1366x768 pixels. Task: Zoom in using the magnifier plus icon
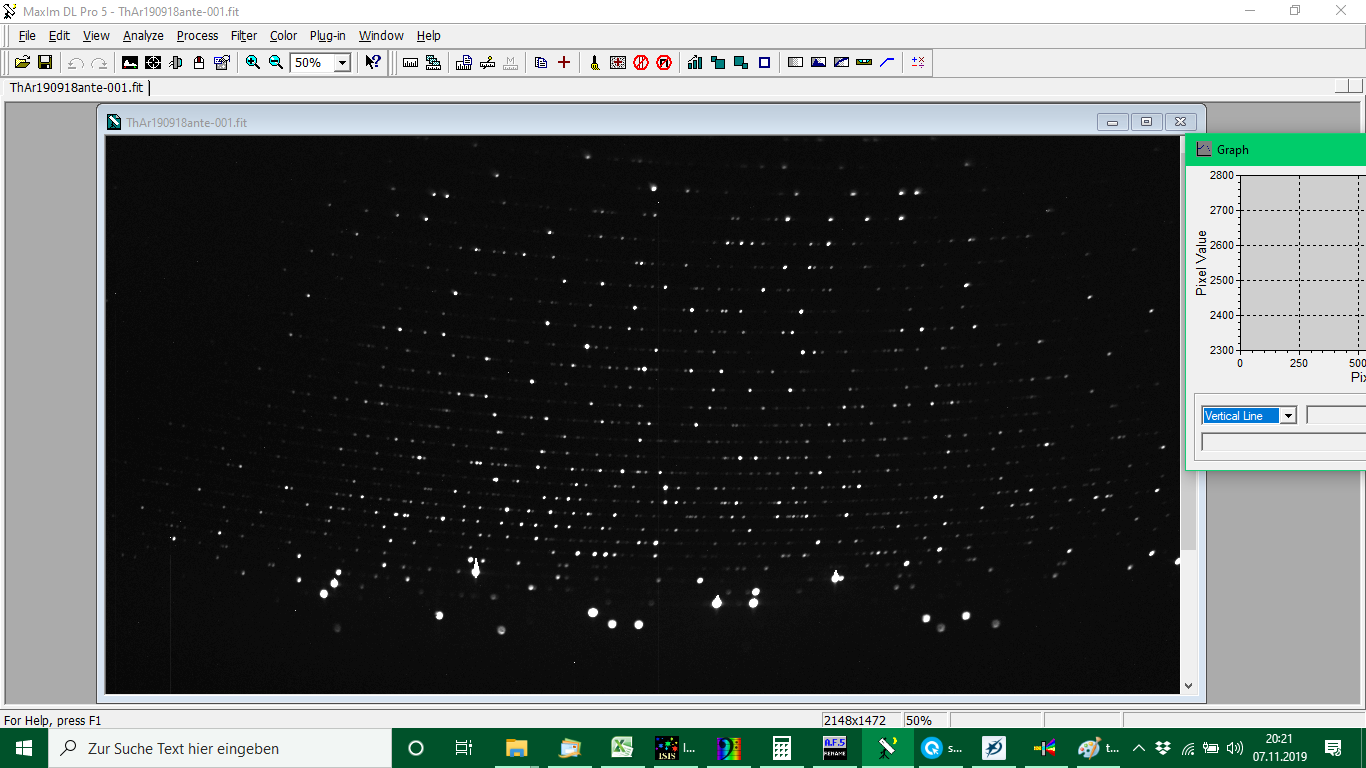pyautogui.click(x=253, y=62)
